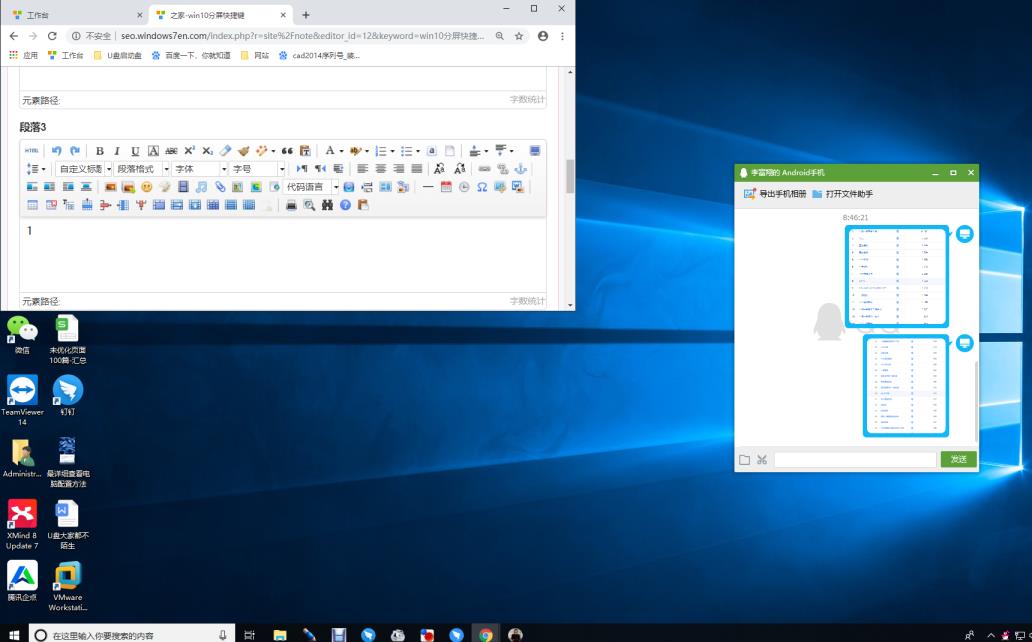Image resolution: width=1032 pixels, height=642 pixels.
Task: Open the 字体 font family dropdown
Action: [x=199, y=168]
